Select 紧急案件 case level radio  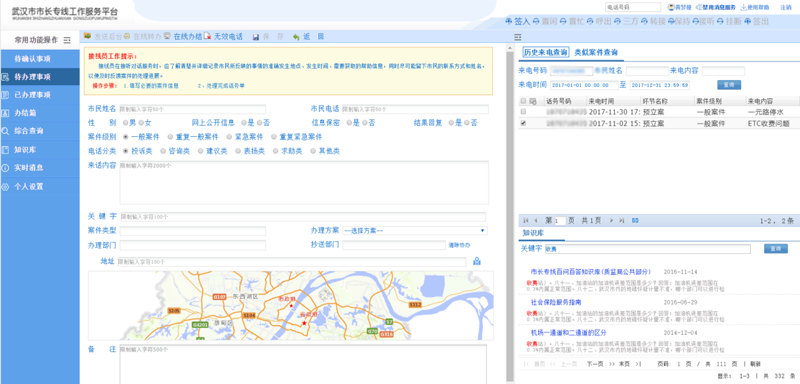tap(230, 137)
